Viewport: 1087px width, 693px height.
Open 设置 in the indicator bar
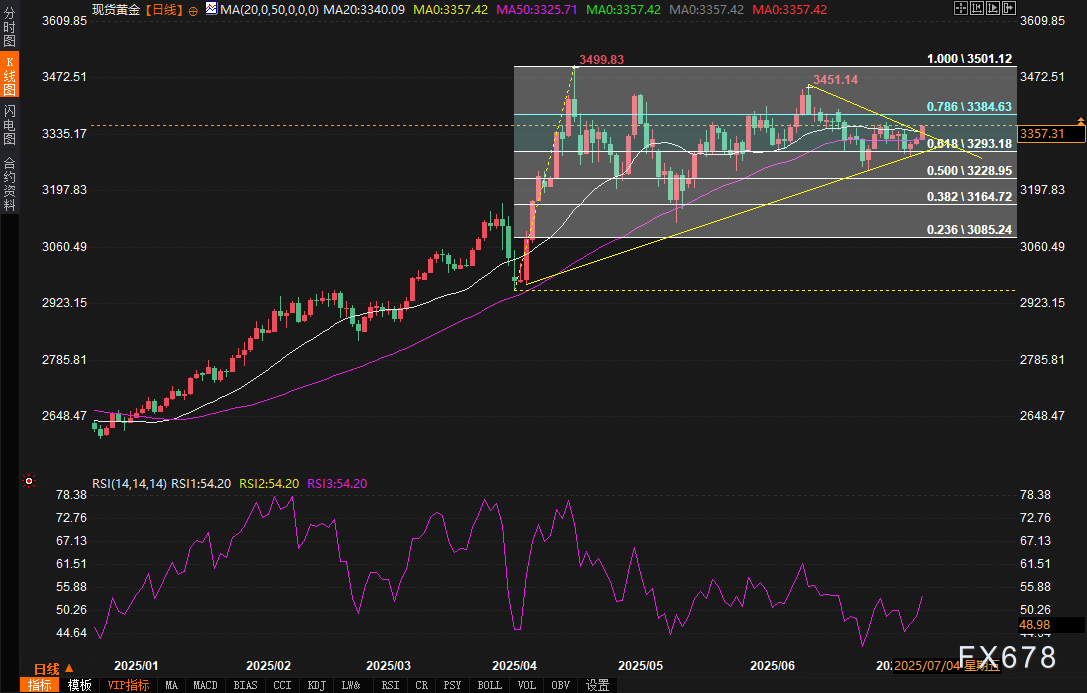pyautogui.click(x=597, y=685)
